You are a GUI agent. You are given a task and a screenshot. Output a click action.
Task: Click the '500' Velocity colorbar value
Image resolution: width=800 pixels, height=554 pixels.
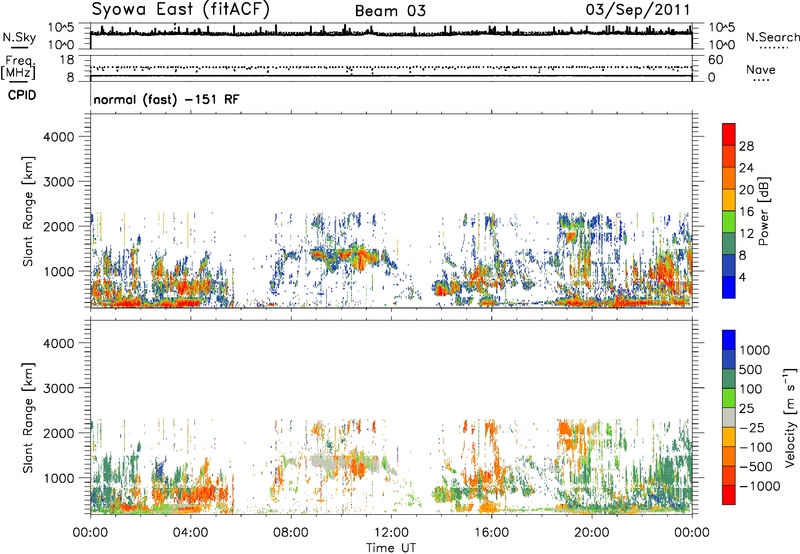click(x=751, y=369)
